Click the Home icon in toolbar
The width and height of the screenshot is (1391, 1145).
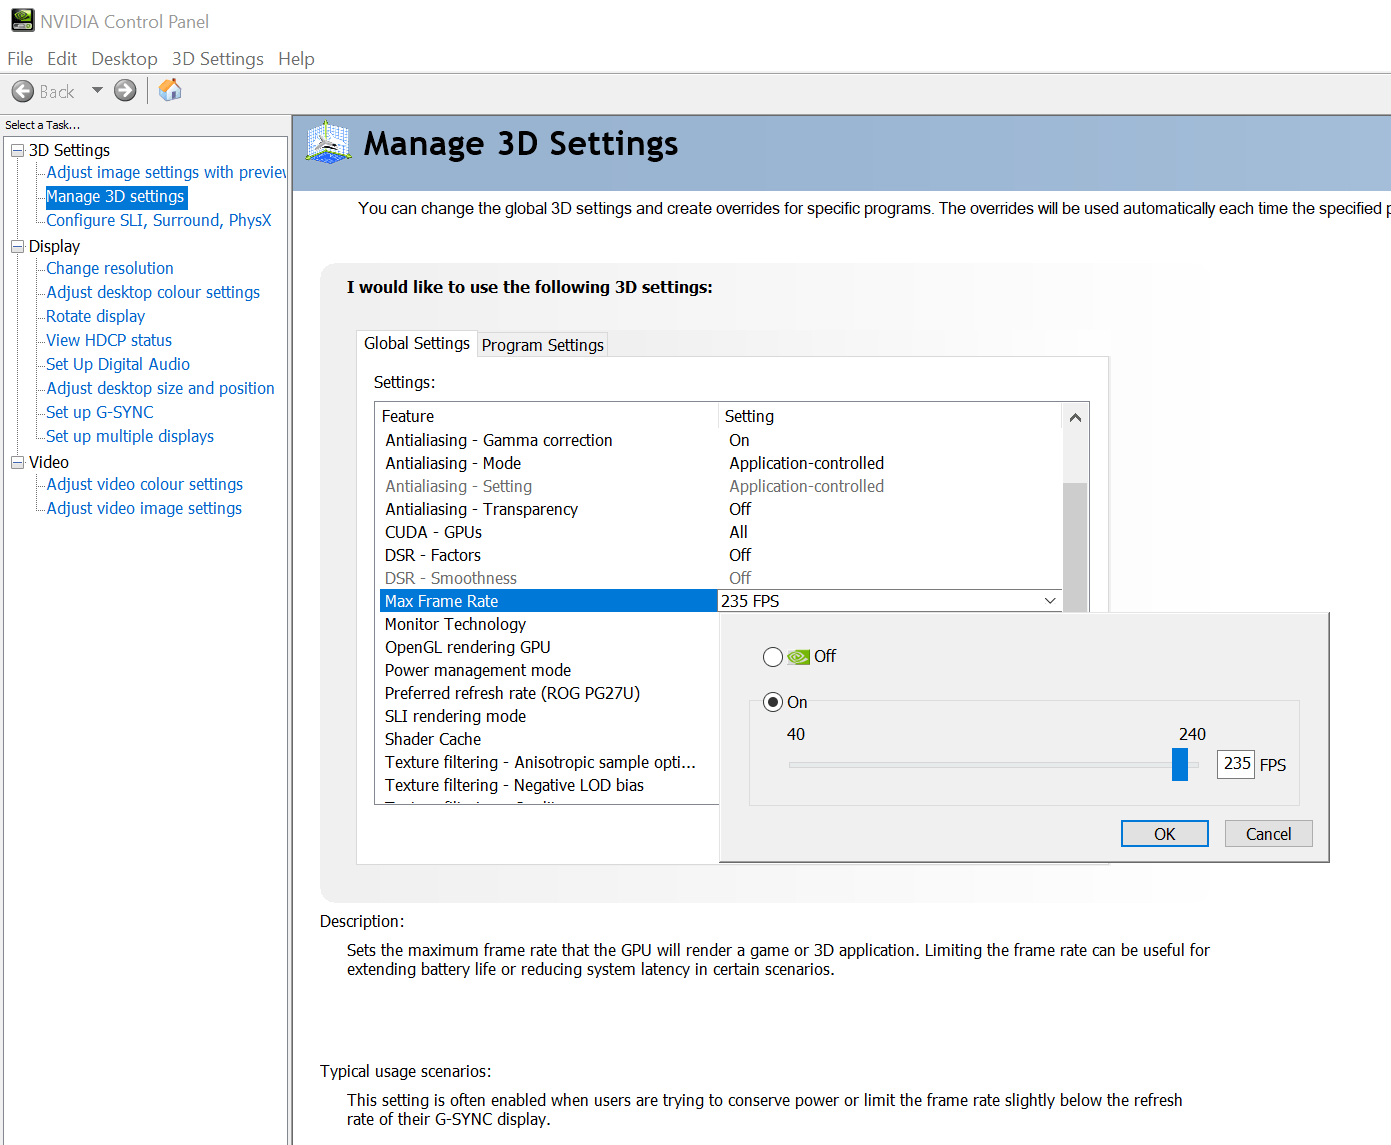click(x=170, y=90)
